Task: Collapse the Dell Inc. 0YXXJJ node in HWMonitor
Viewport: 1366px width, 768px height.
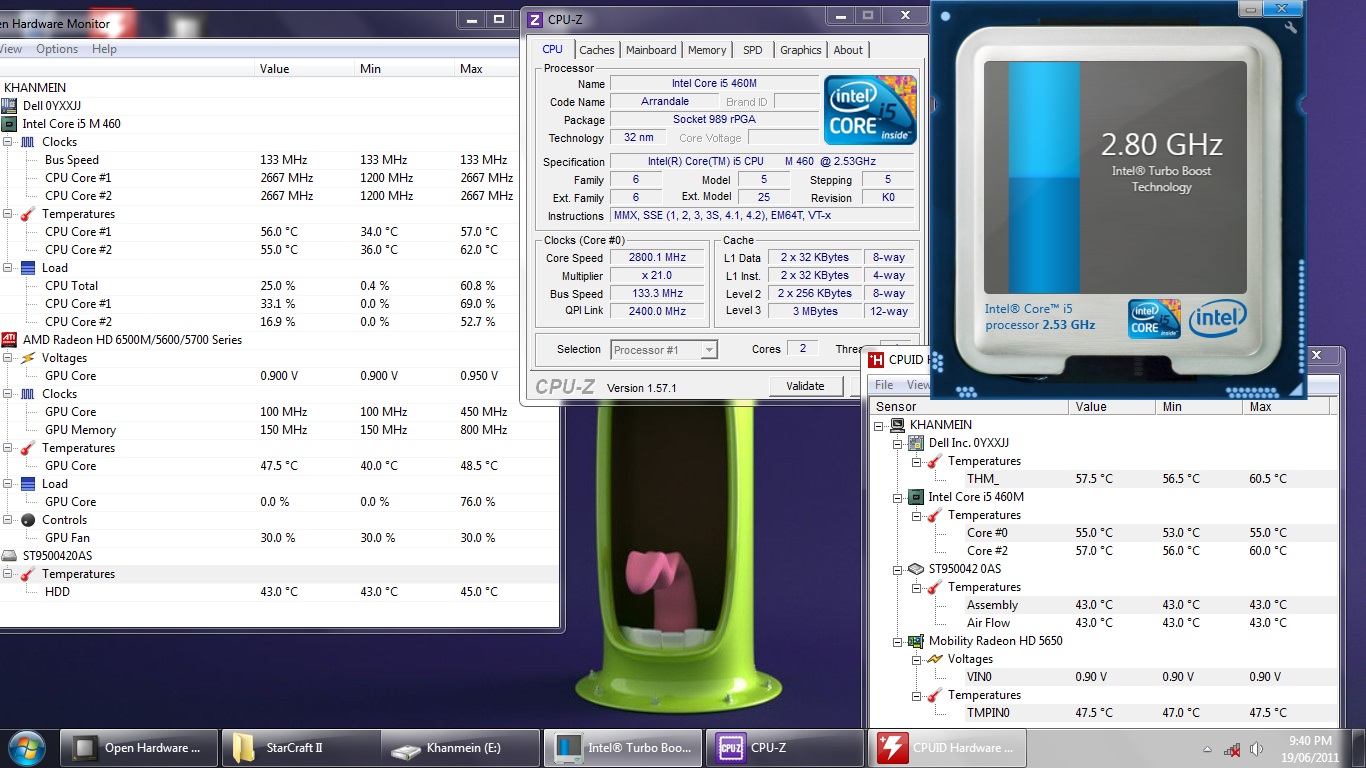Action: [898, 443]
